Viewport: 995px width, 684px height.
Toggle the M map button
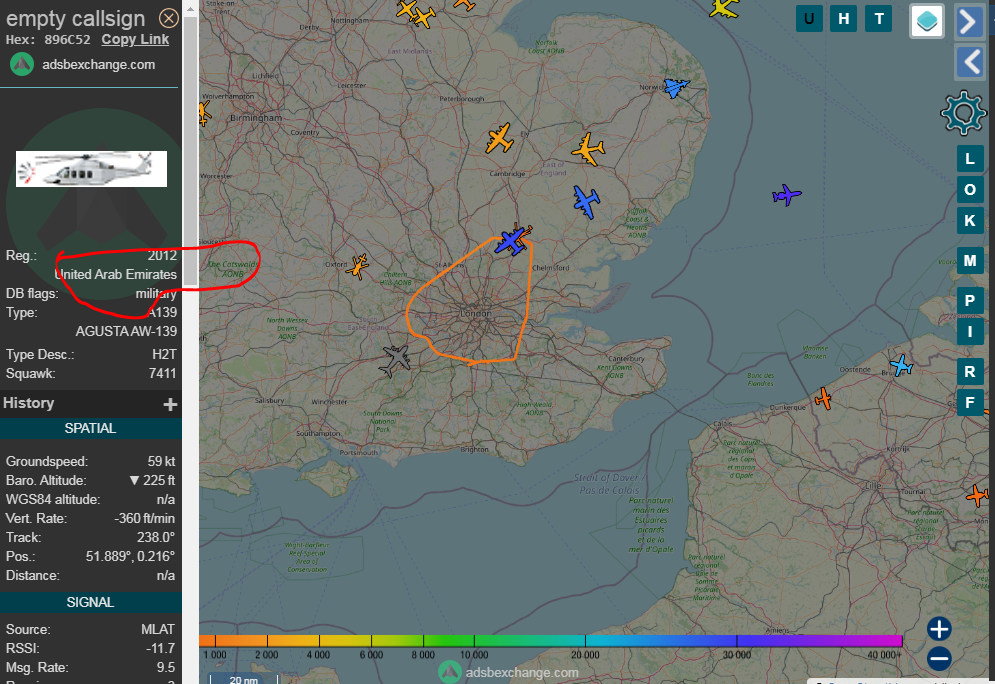pyautogui.click(x=970, y=261)
